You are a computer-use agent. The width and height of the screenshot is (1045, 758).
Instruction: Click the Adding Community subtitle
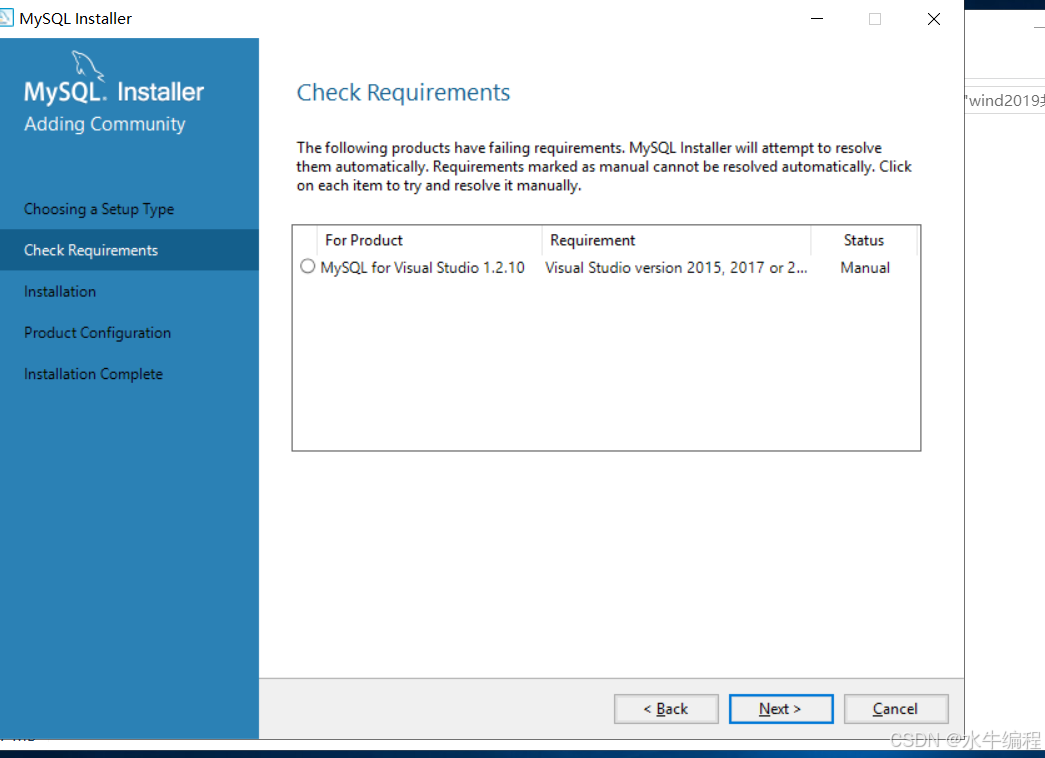pyautogui.click(x=105, y=124)
